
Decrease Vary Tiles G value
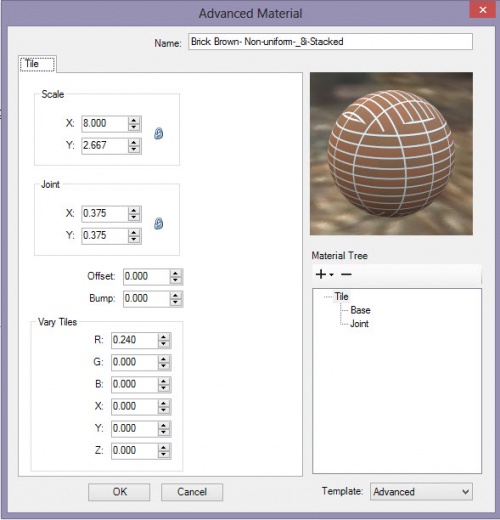click(x=164, y=366)
